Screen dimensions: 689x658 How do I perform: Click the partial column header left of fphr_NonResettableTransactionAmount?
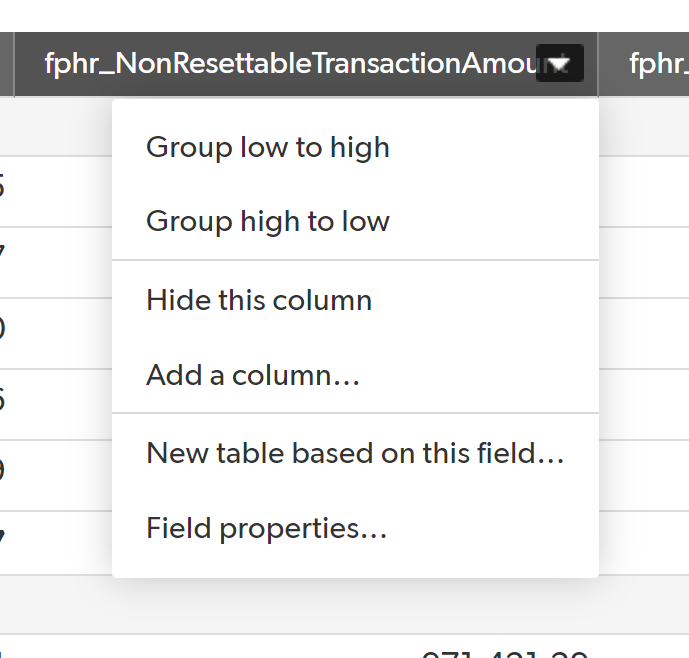point(7,64)
